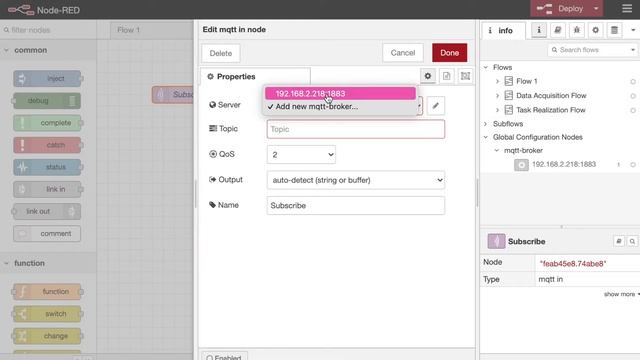The width and height of the screenshot is (640, 360).
Task: Toggle Task Realization Flow enabled circle
Action: pos(633,110)
